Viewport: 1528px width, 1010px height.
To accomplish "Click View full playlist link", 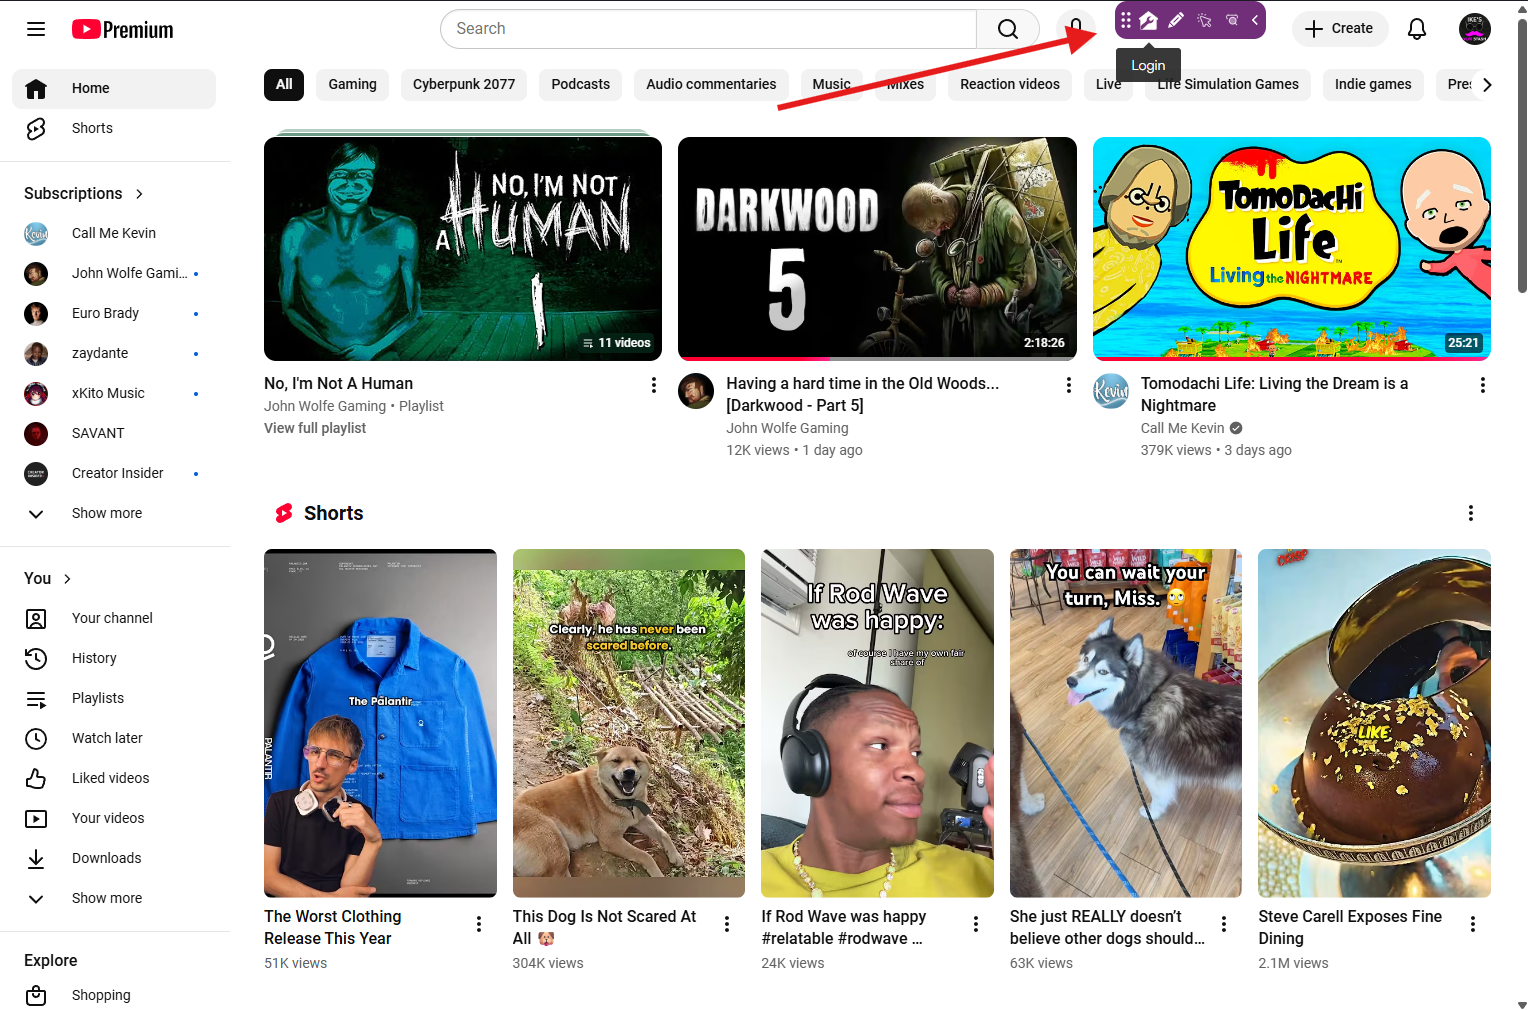I will [x=315, y=428].
